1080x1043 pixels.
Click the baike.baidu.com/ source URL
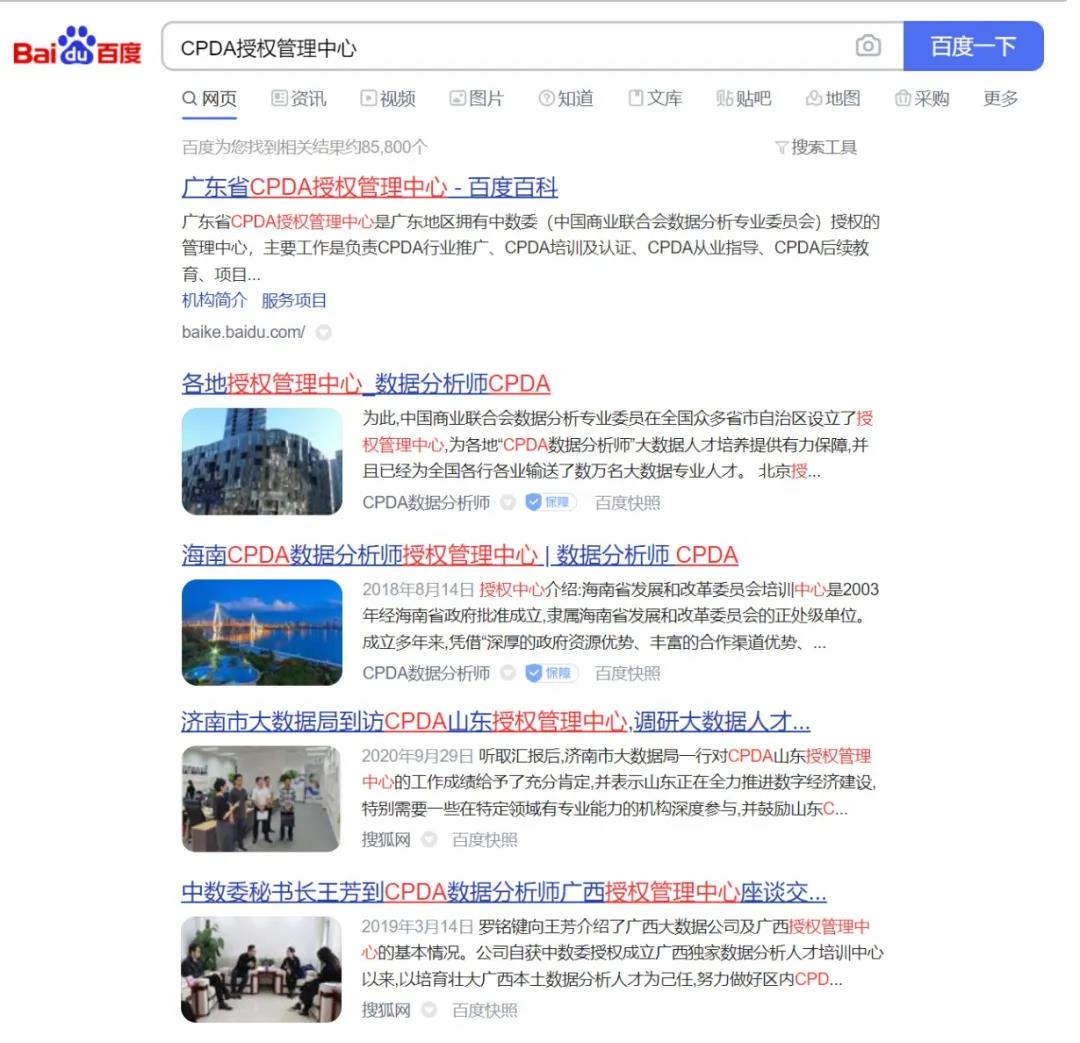(x=243, y=332)
